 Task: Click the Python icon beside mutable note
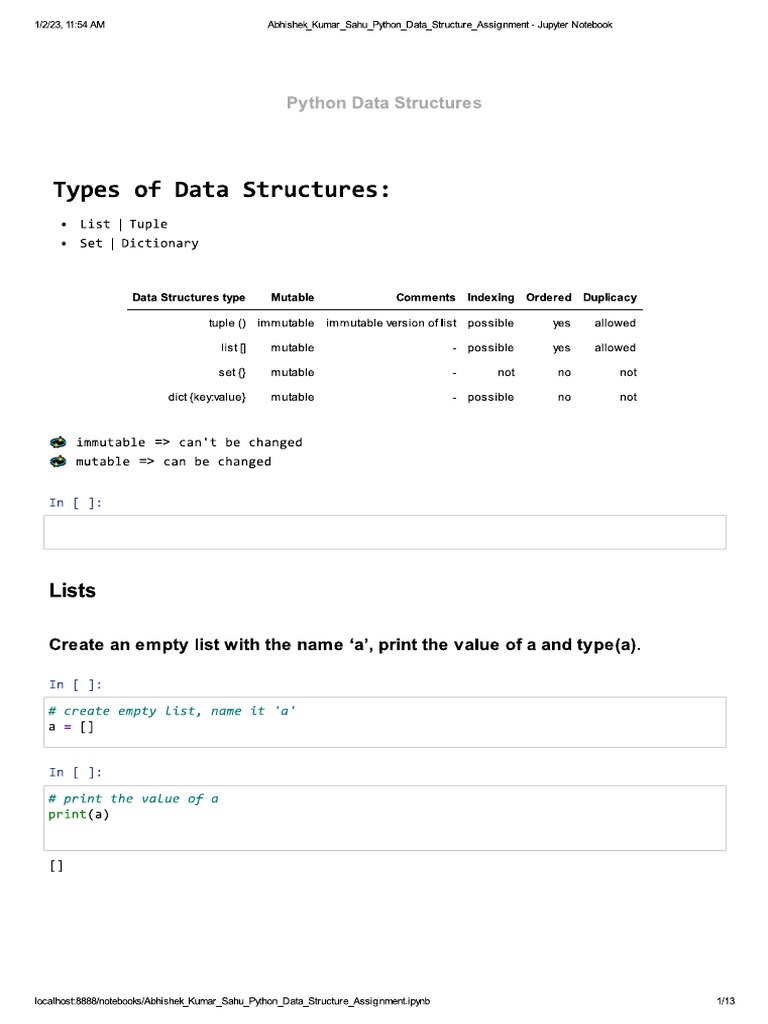[x=59, y=461]
